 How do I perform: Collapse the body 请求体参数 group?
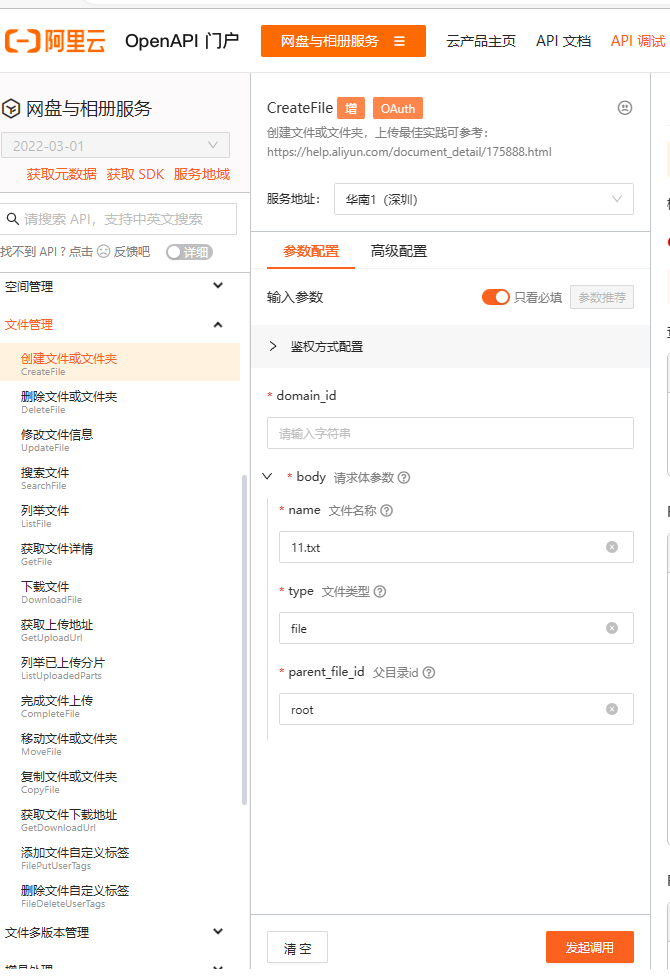pyautogui.click(x=268, y=477)
